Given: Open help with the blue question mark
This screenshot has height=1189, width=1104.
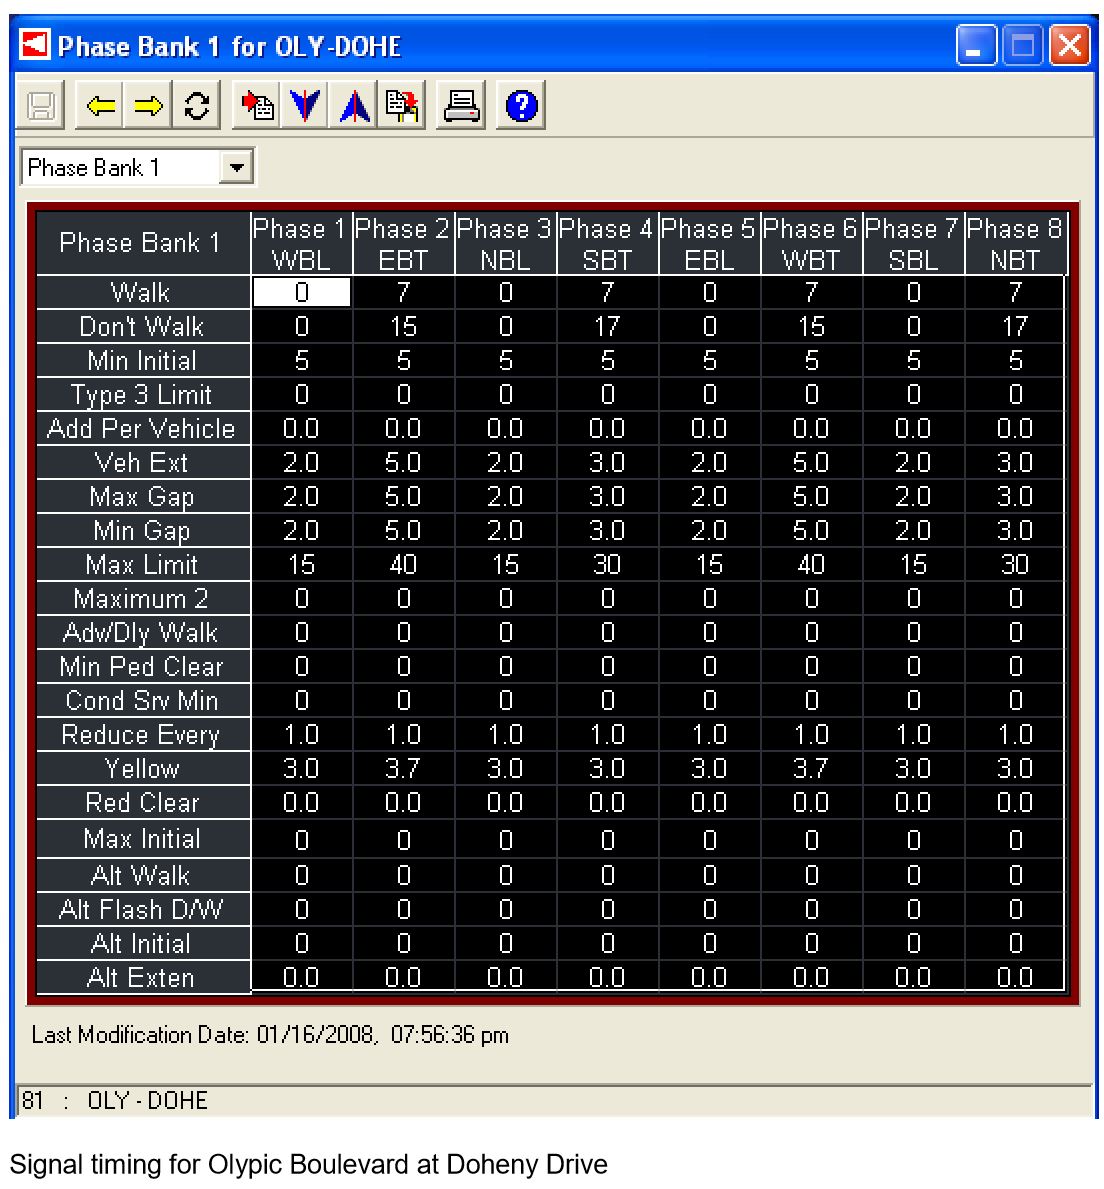Looking at the screenshot, I should (521, 105).
